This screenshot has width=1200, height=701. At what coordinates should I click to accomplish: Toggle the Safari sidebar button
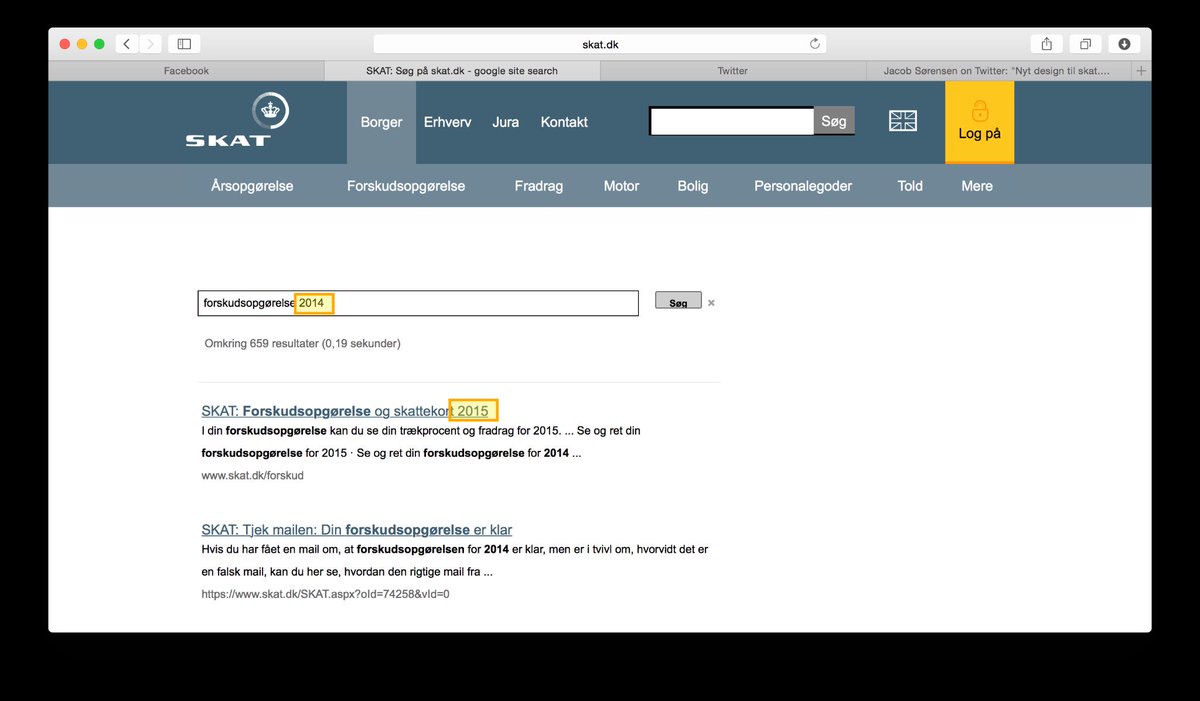(185, 44)
